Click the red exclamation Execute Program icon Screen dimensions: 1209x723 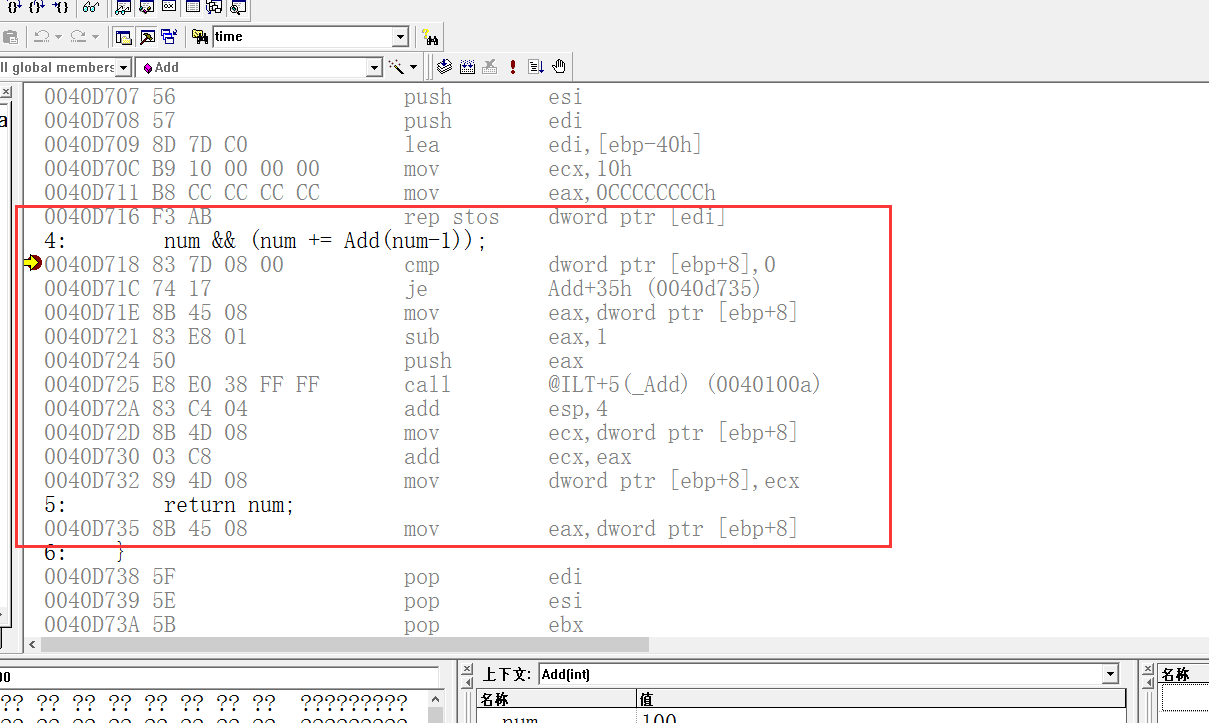coord(513,67)
